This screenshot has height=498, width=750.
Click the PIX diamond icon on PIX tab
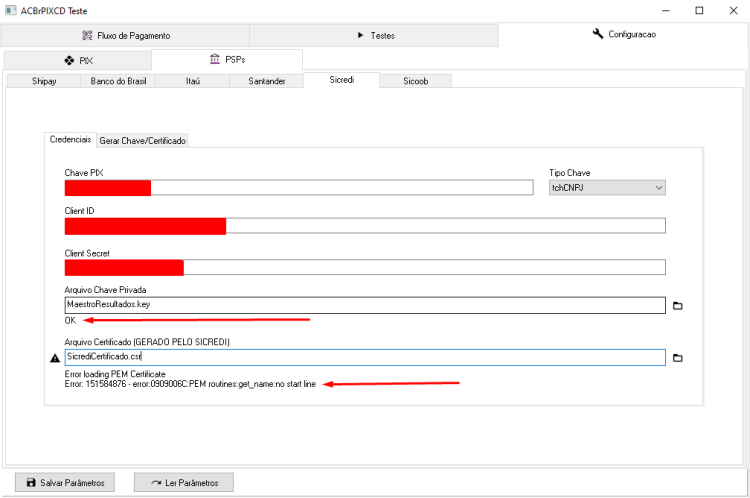pos(69,61)
